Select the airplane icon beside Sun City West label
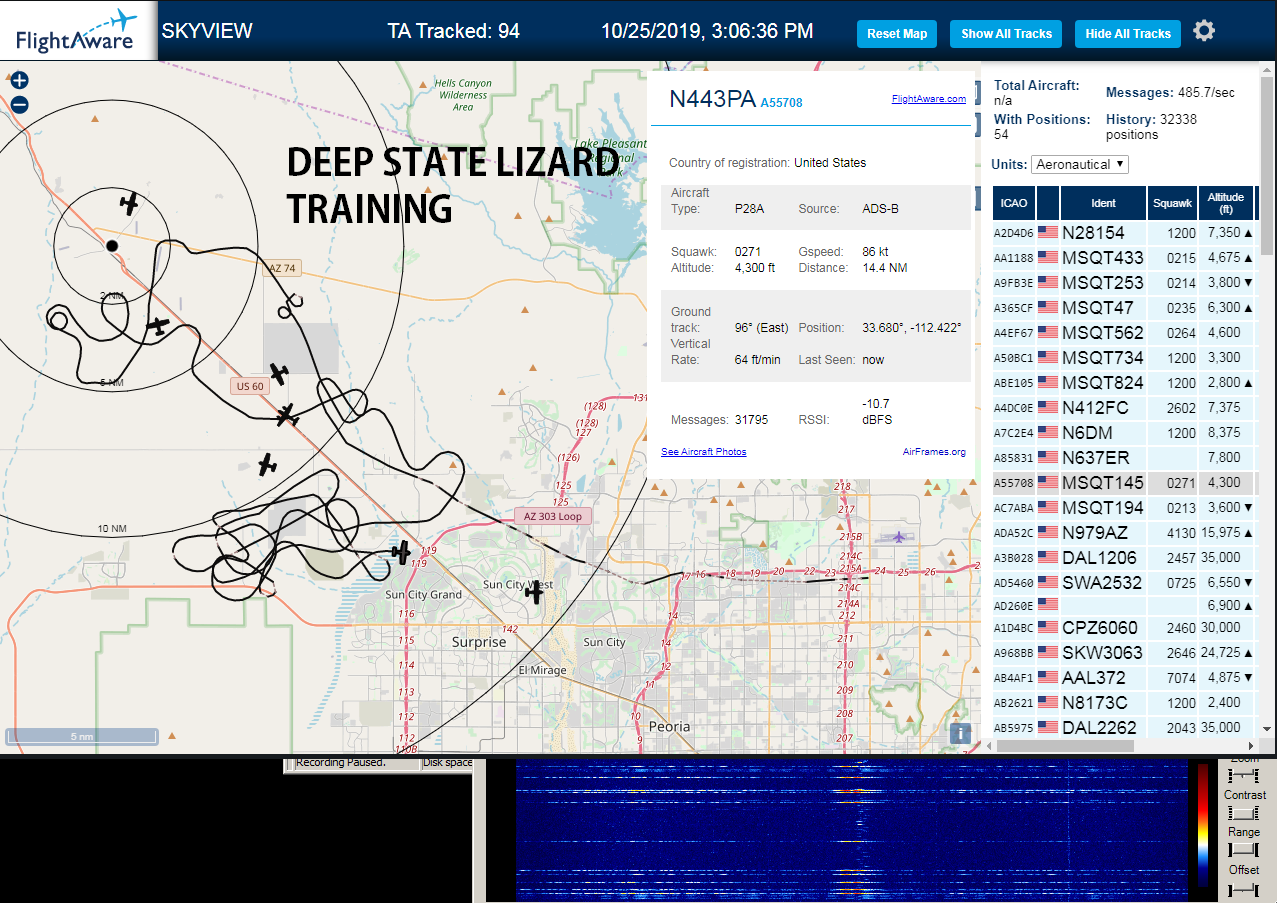 tap(534, 593)
